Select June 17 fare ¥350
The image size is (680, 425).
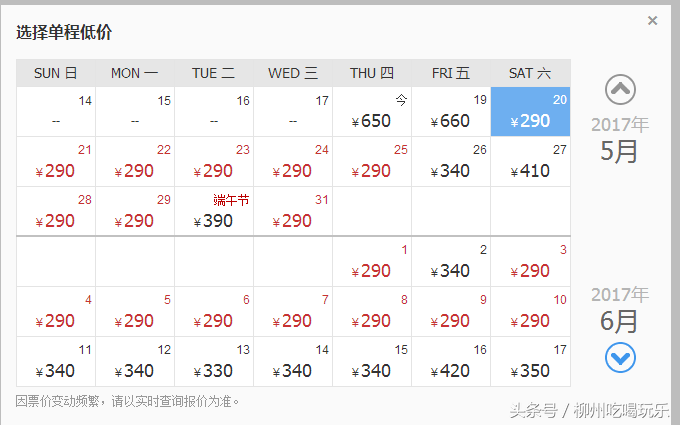[530, 362]
